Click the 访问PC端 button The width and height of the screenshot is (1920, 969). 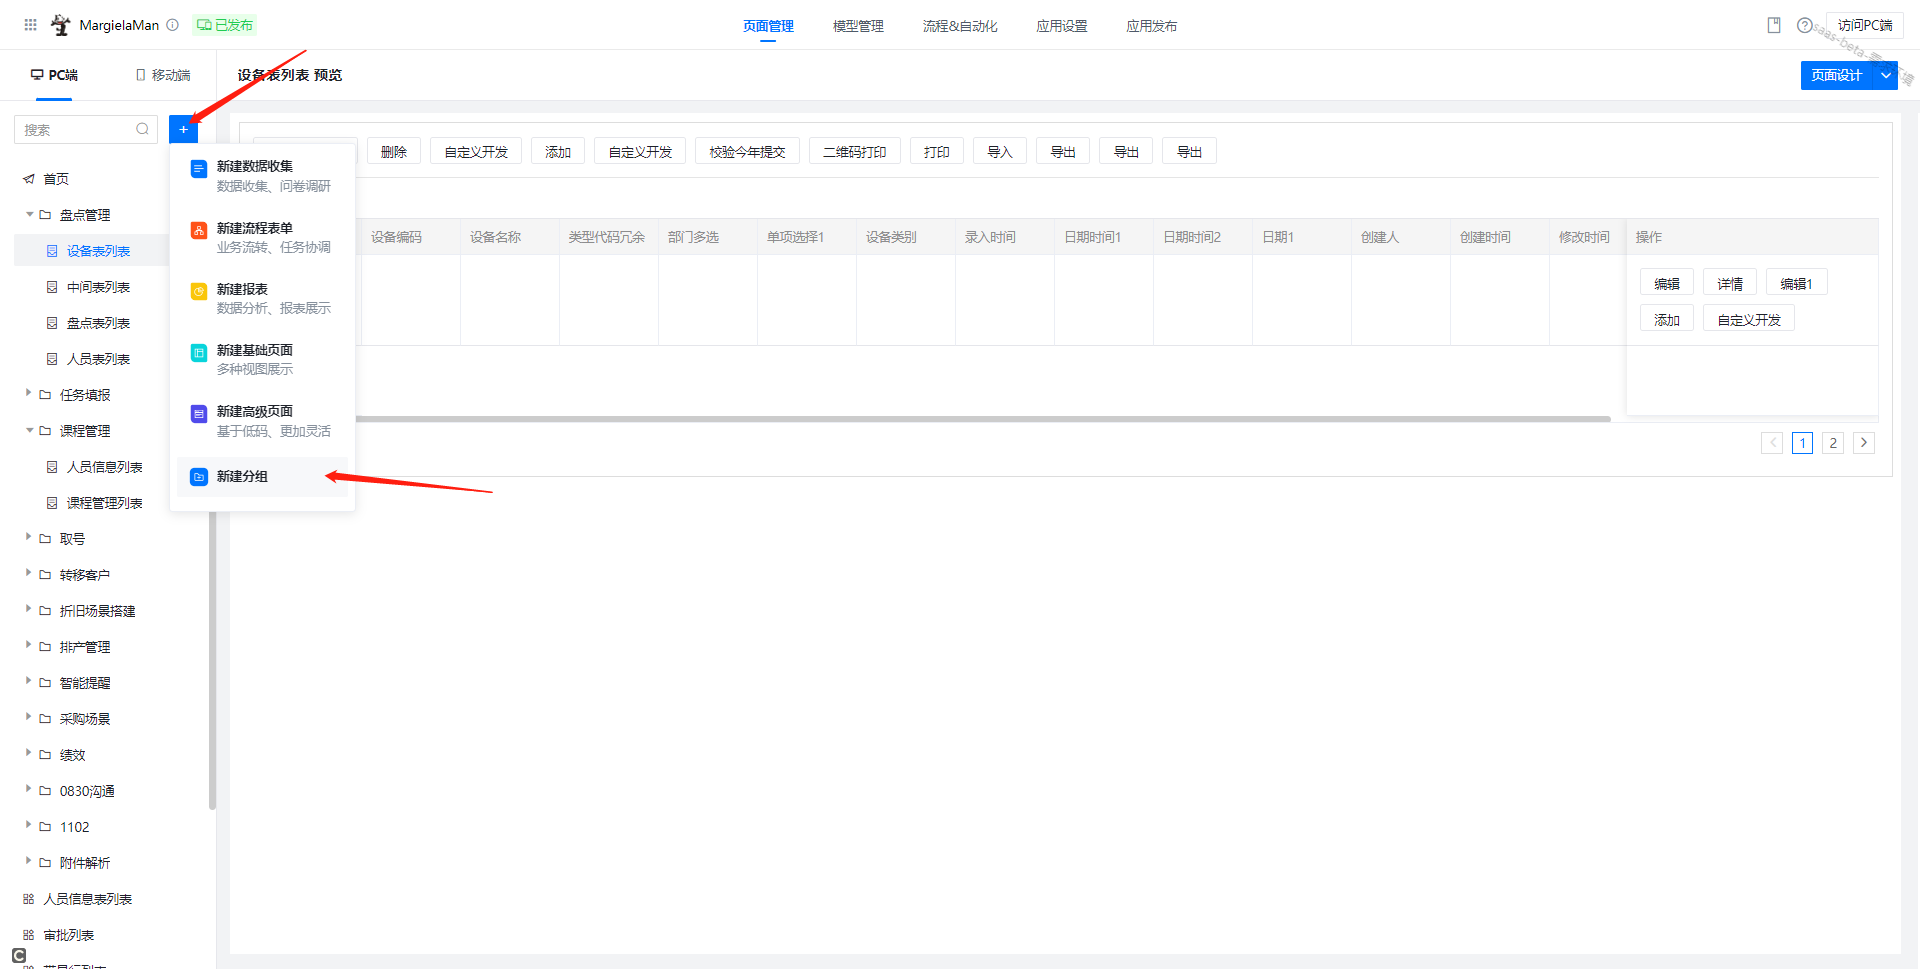point(1865,25)
